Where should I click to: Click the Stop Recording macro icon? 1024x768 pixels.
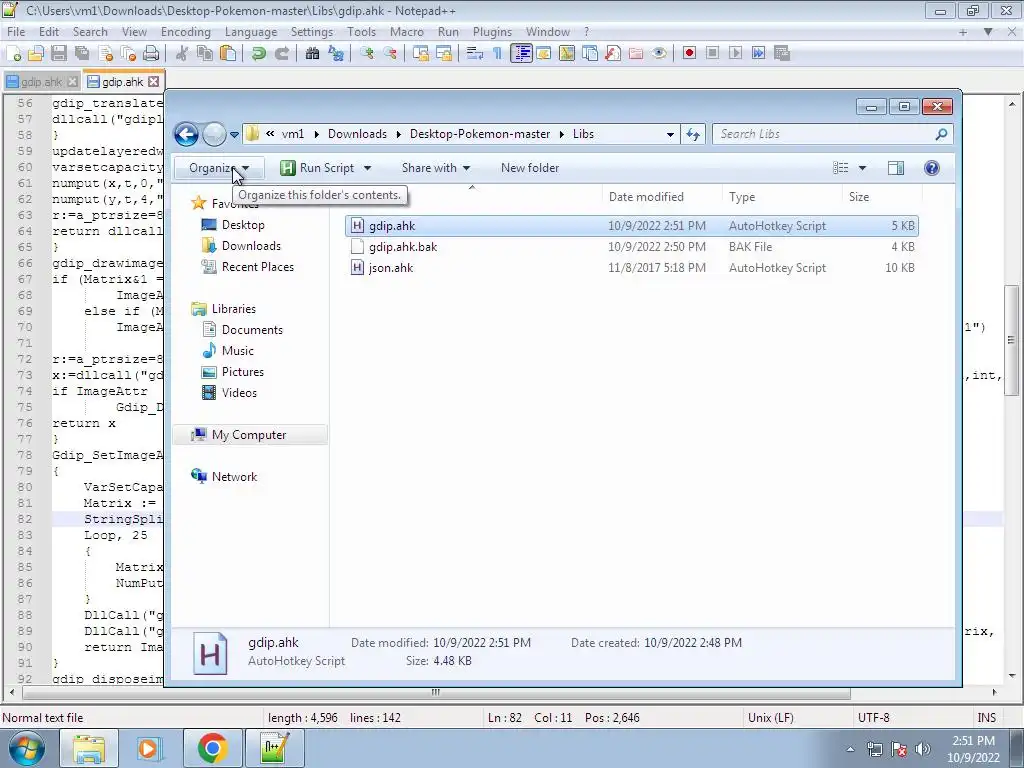click(712, 54)
